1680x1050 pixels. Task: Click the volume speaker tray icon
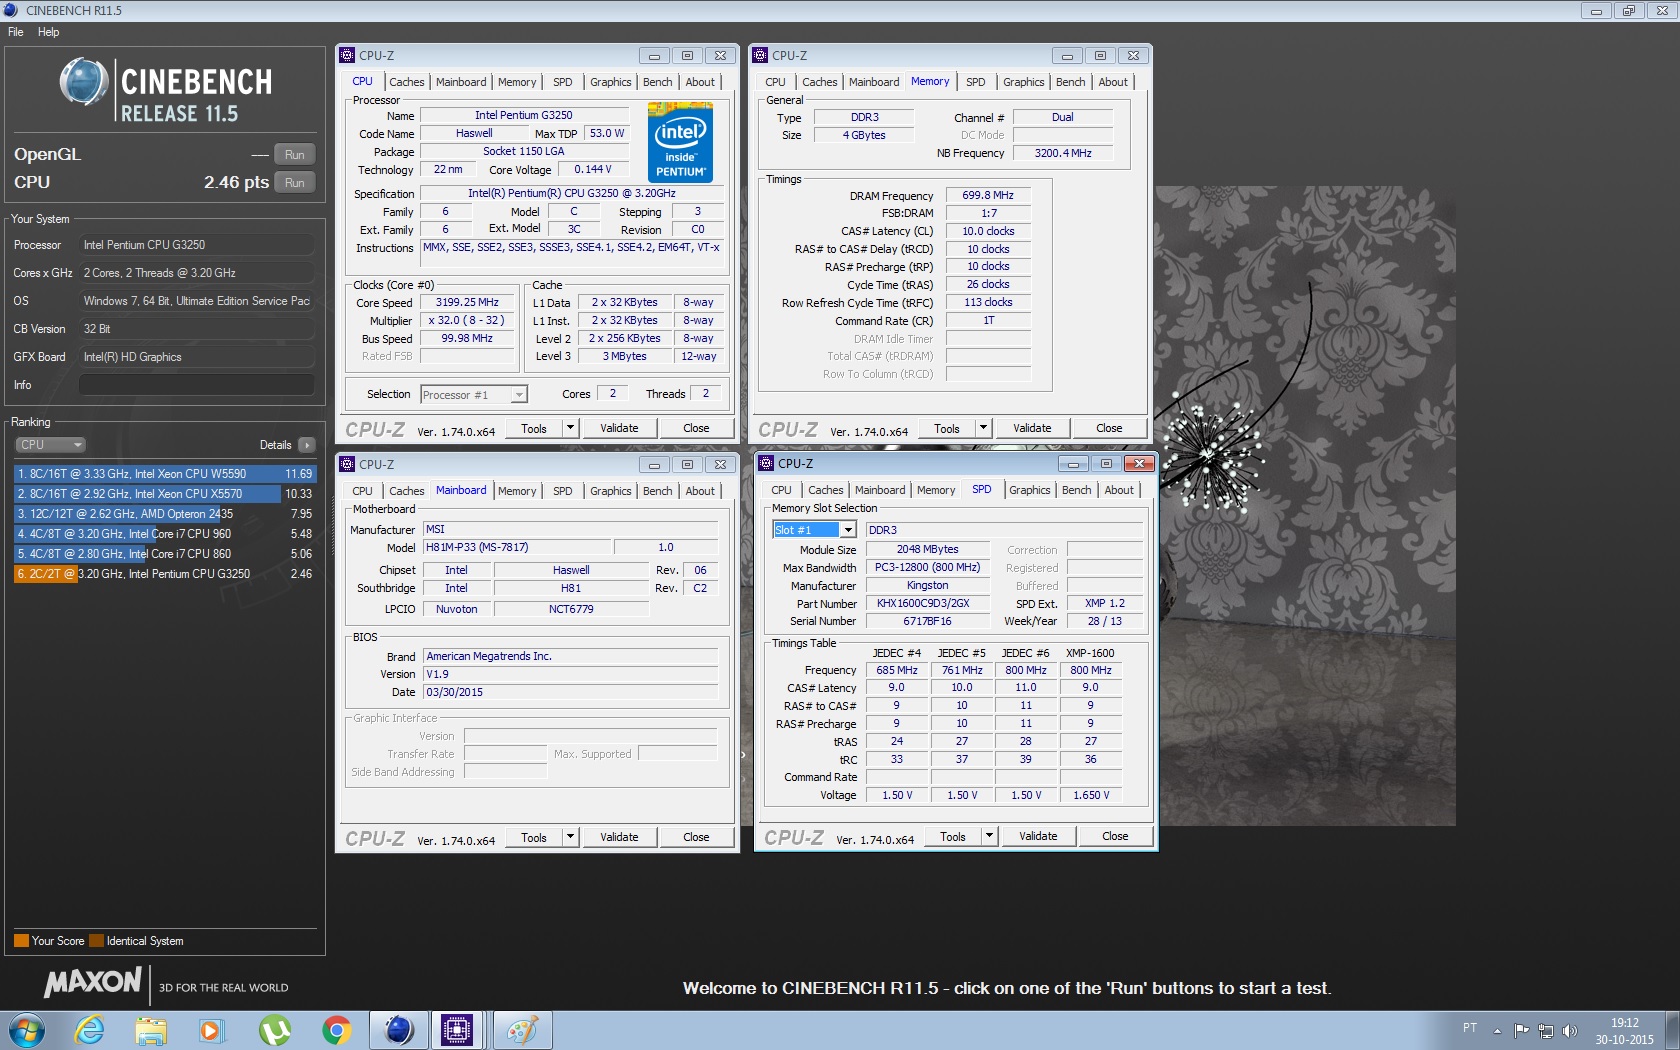[x=1569, y=1031]
